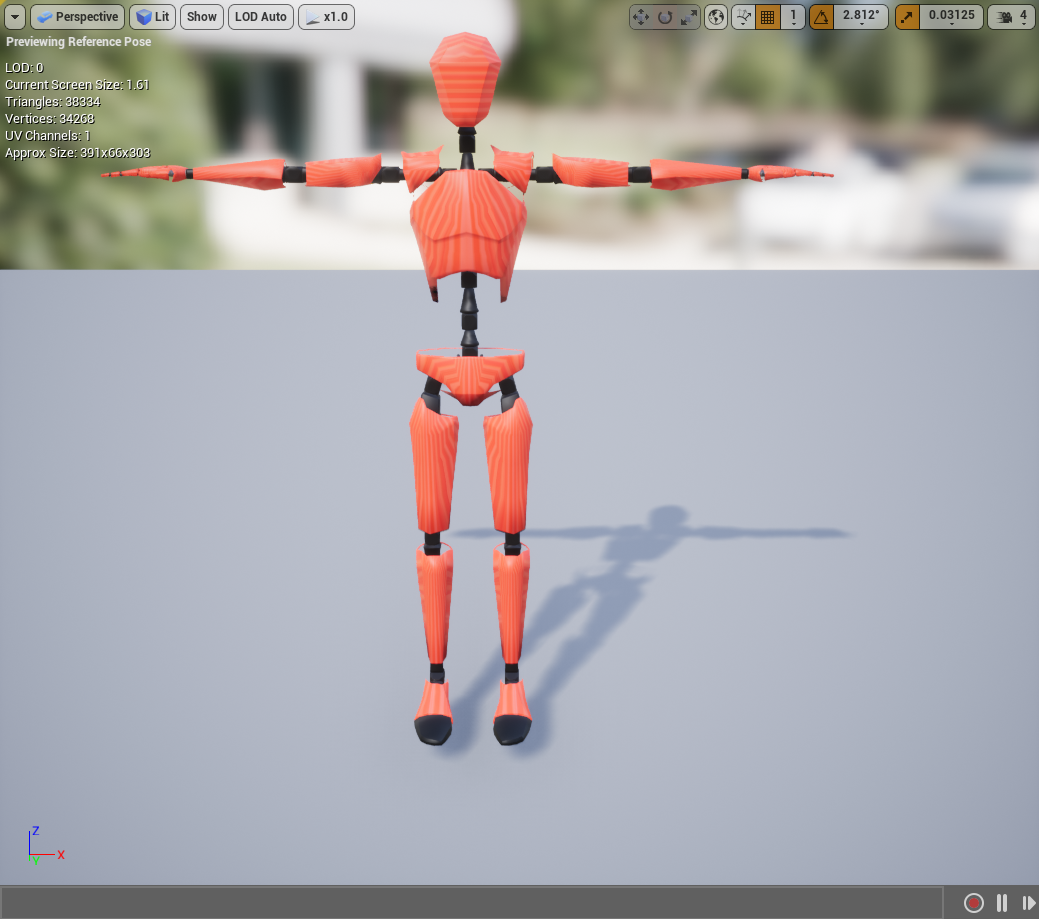Click the animation timeline scrub bar

(x=472, y=903)
